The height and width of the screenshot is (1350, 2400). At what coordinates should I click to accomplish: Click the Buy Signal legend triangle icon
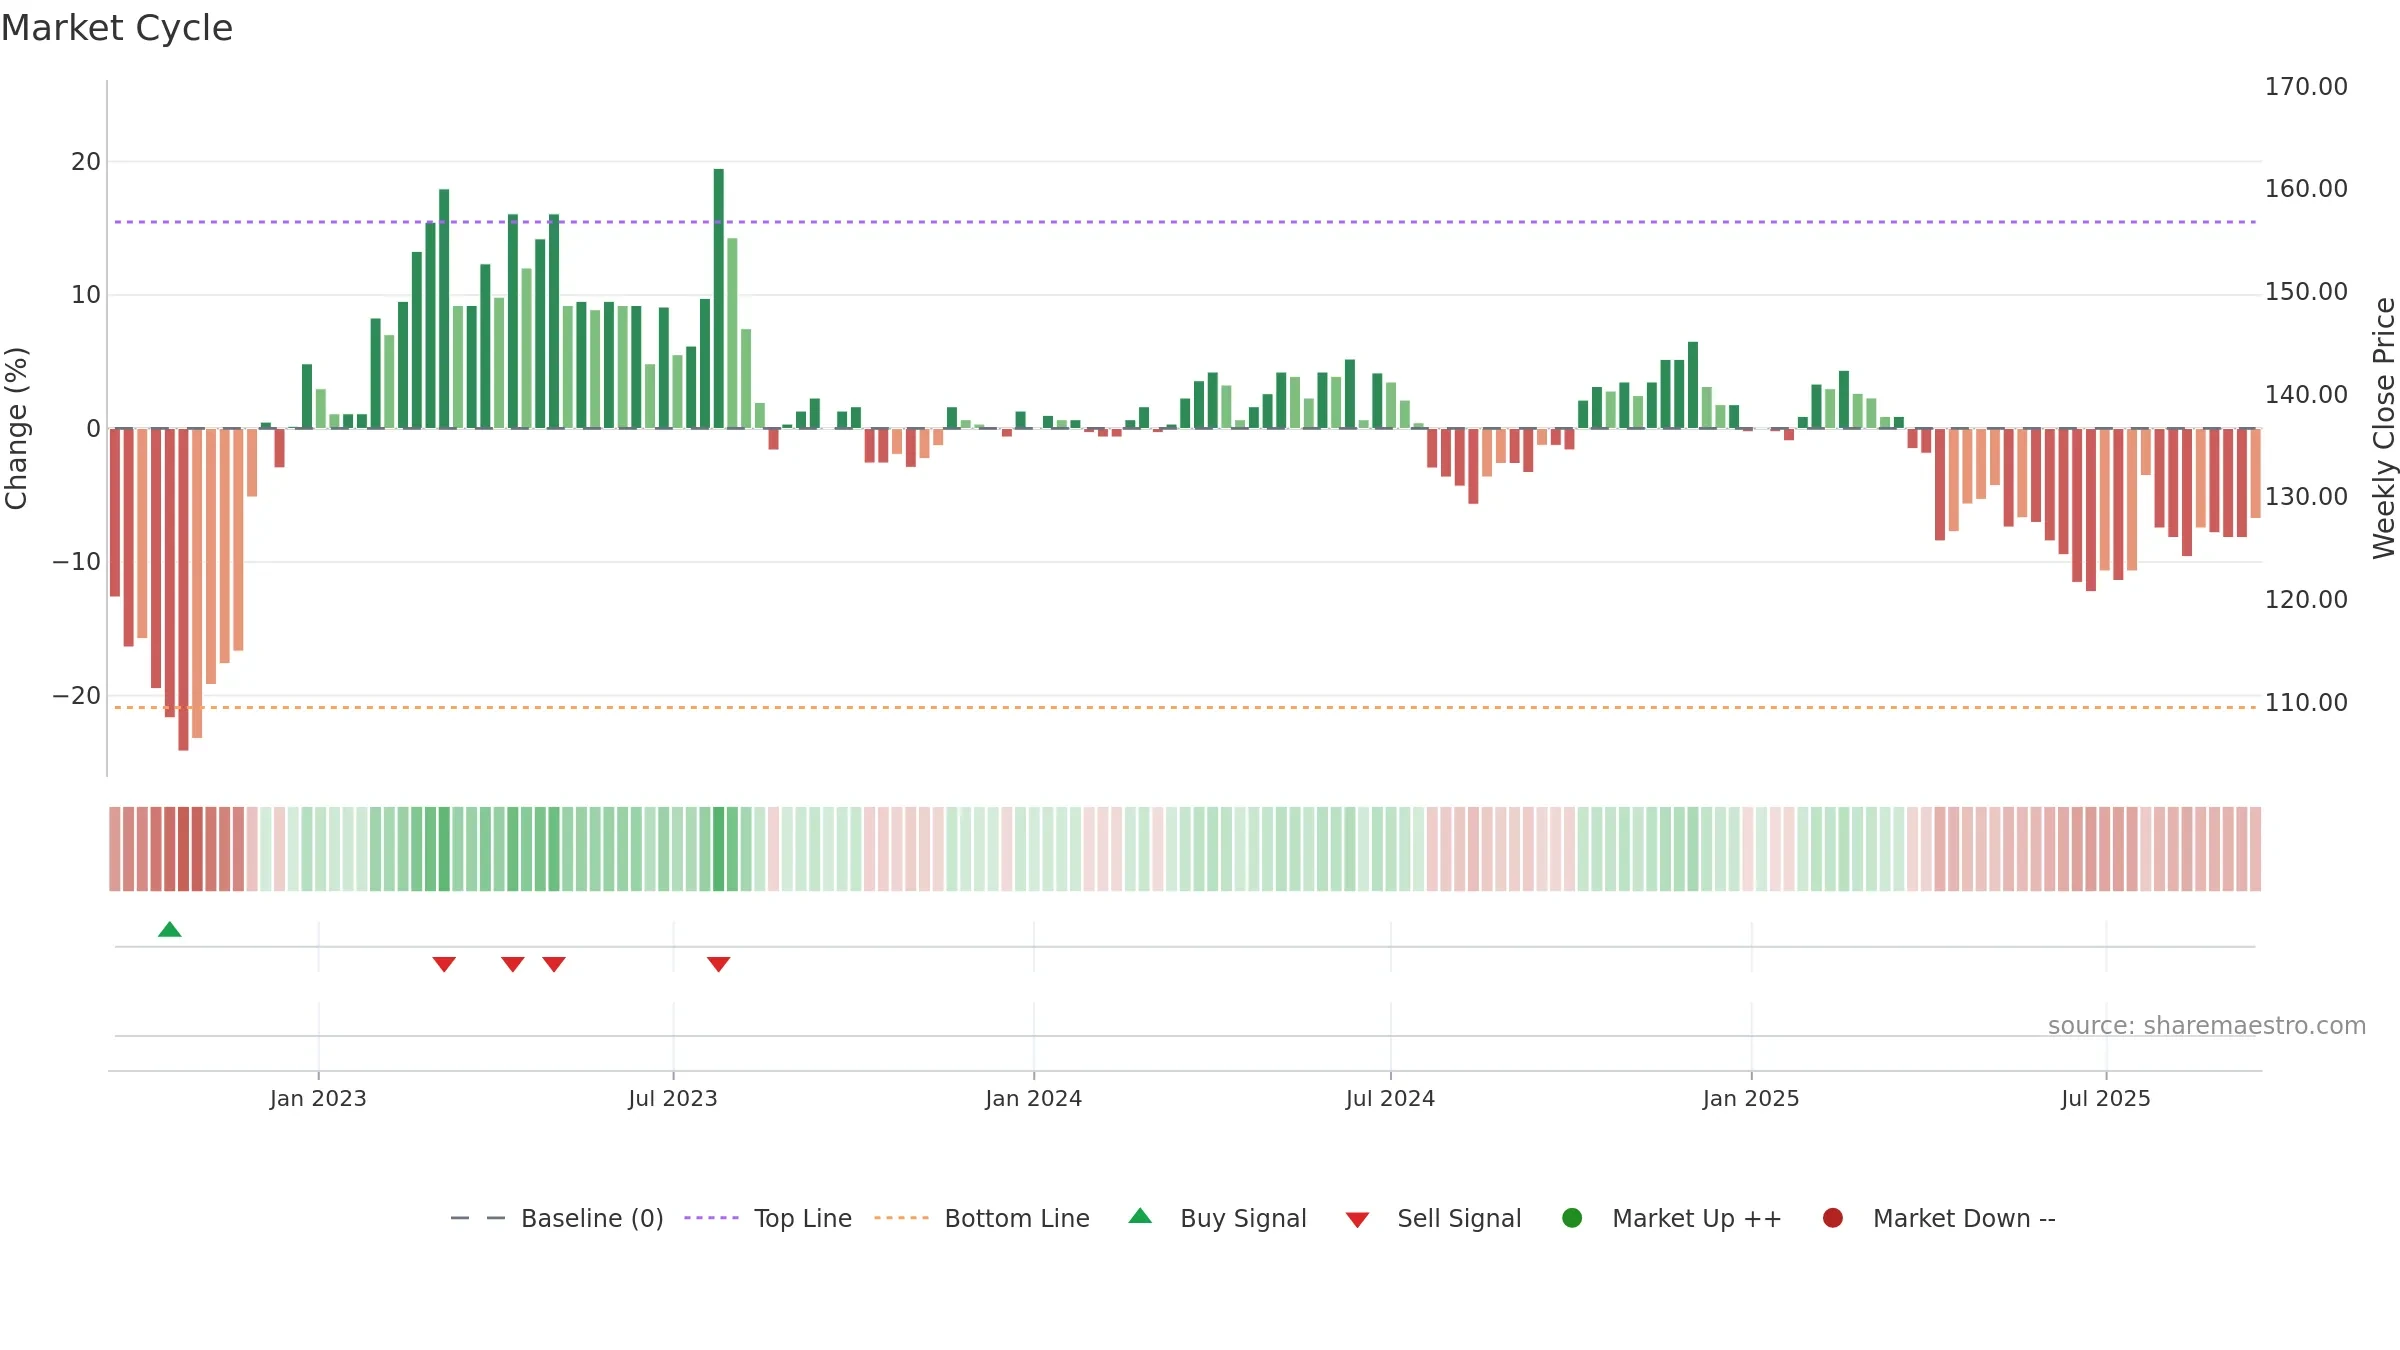pos(1140,1217)
